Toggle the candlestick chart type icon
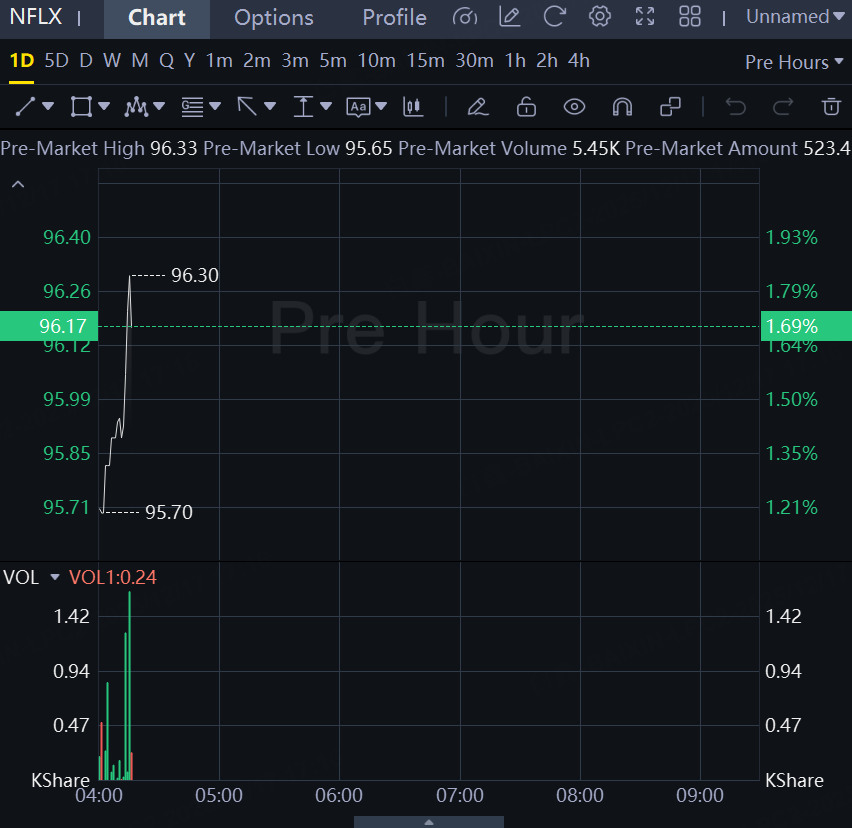 coord(412,106)
